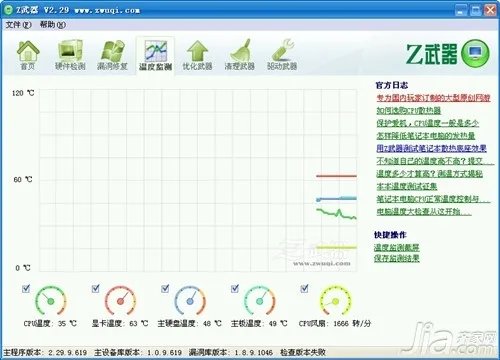Click the 0 ℃ axis label

click(x=23, y=268)
